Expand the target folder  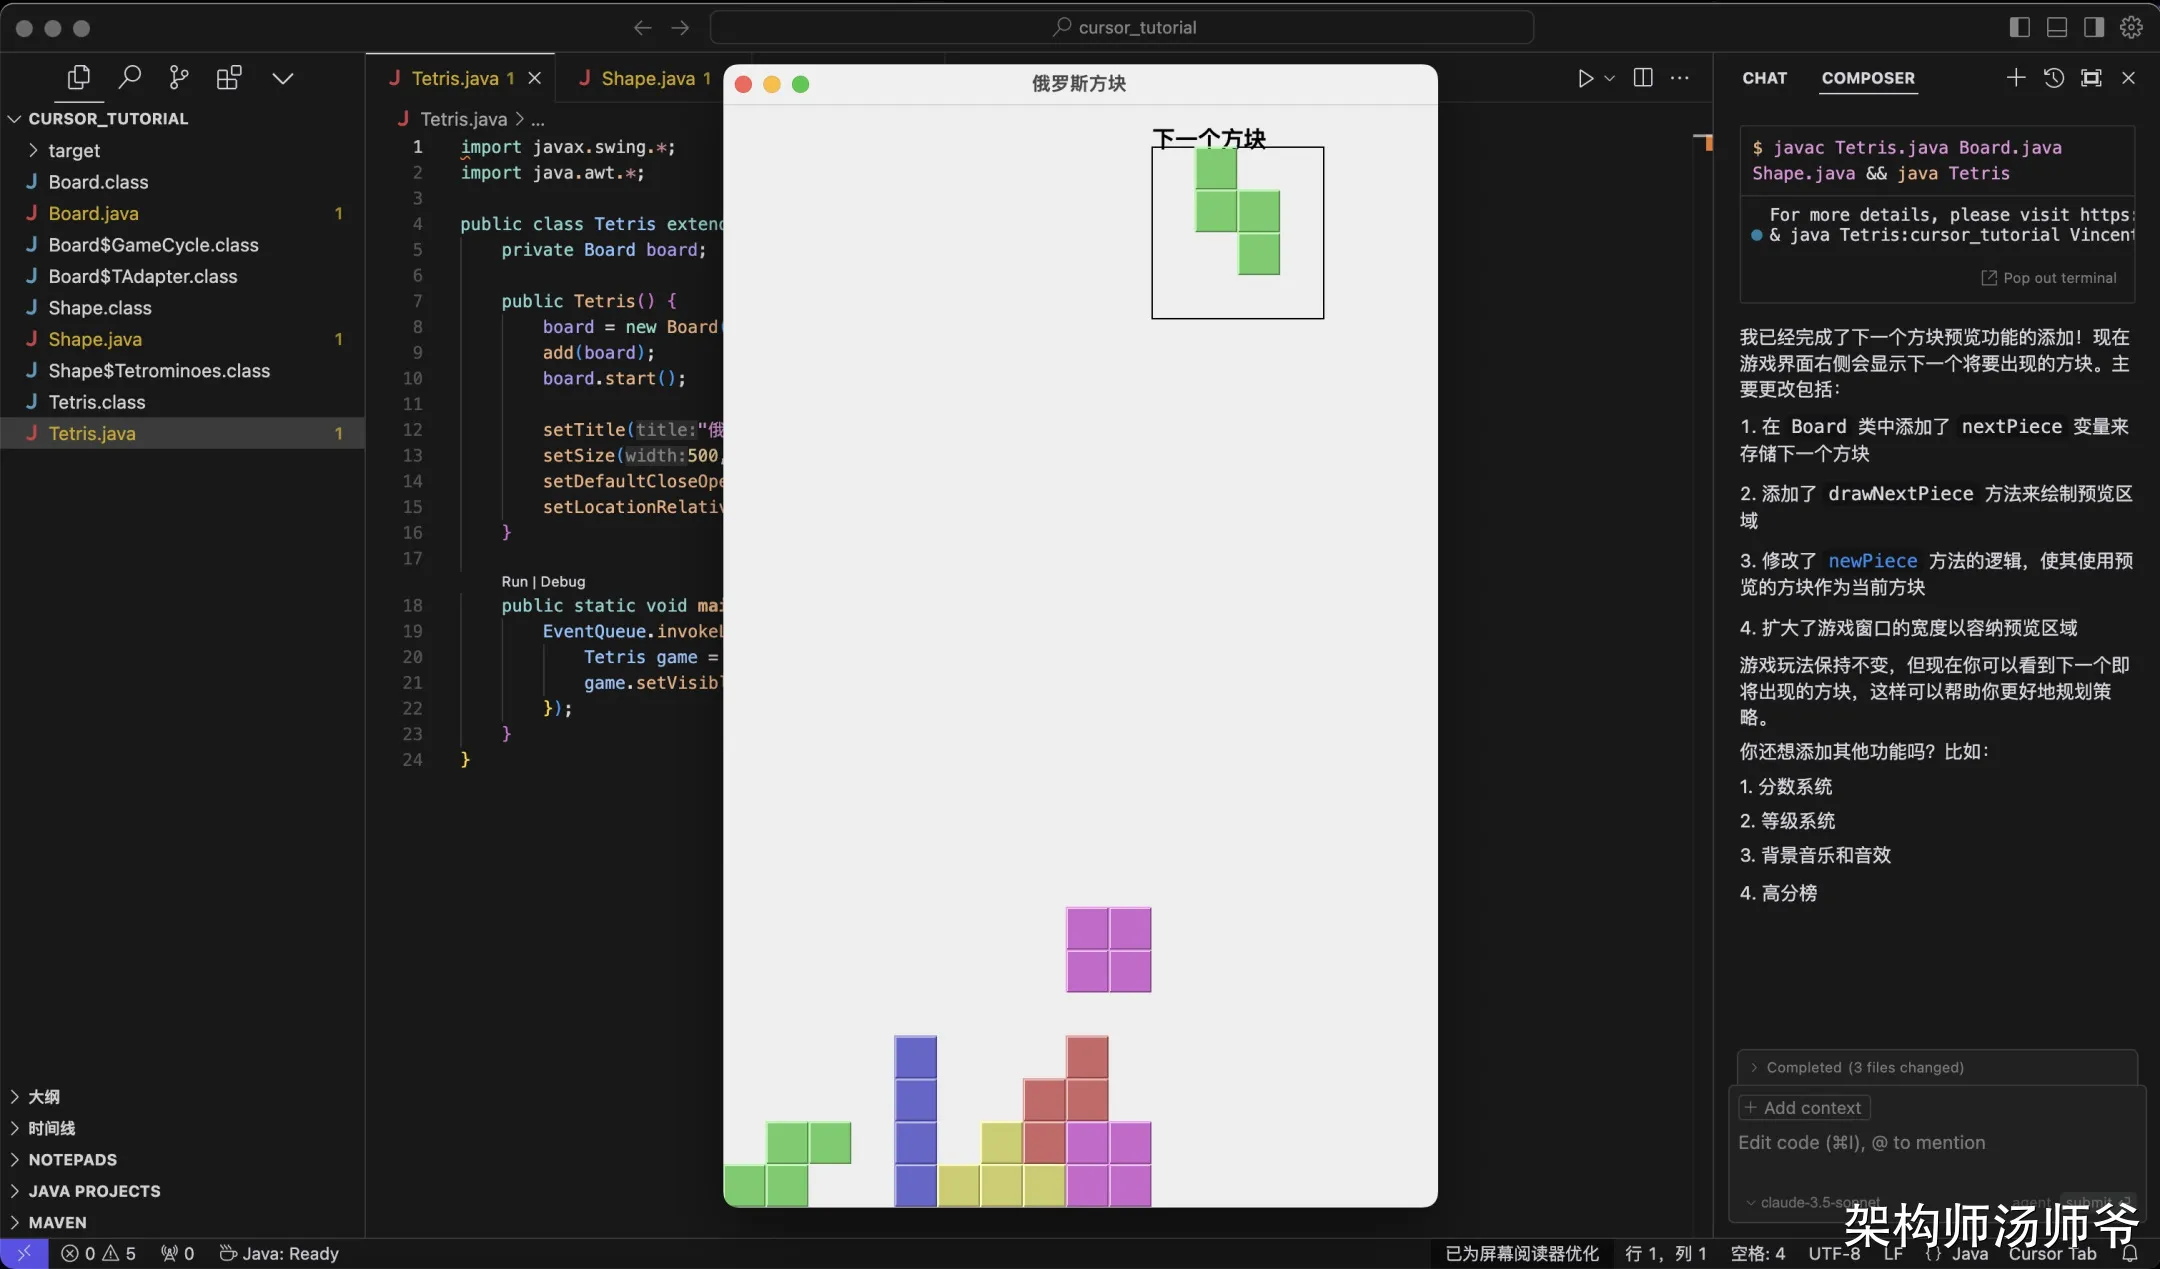point(74,150)
